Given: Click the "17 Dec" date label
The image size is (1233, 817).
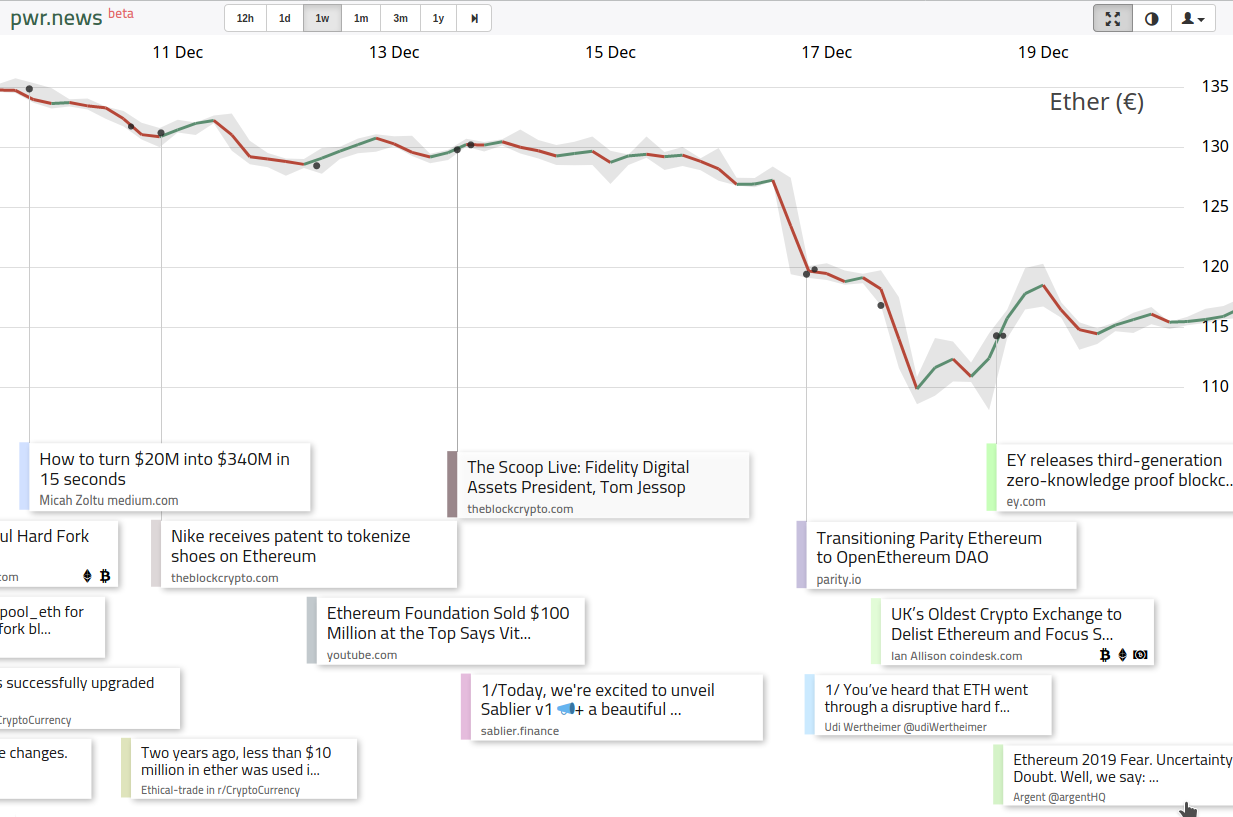Looking at the screenshot, I should 827,53.
